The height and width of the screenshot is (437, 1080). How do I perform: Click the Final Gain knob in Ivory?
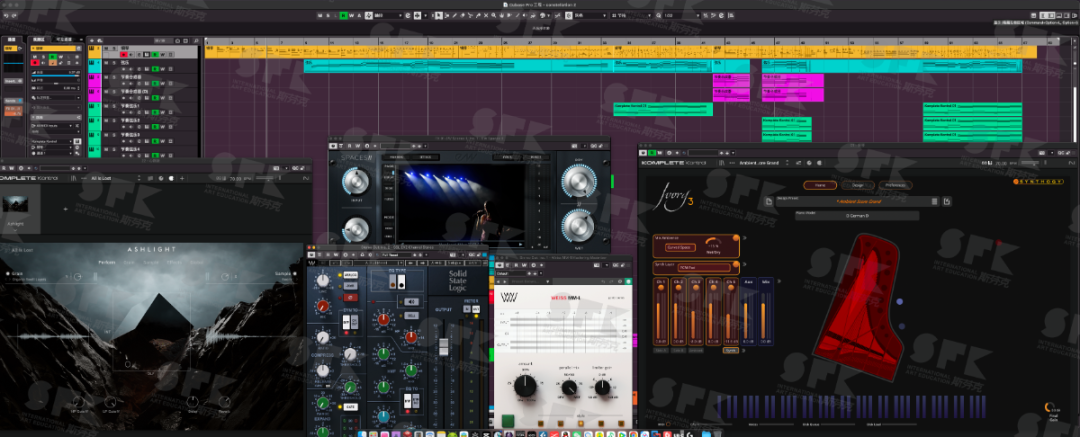(1050, 407)
